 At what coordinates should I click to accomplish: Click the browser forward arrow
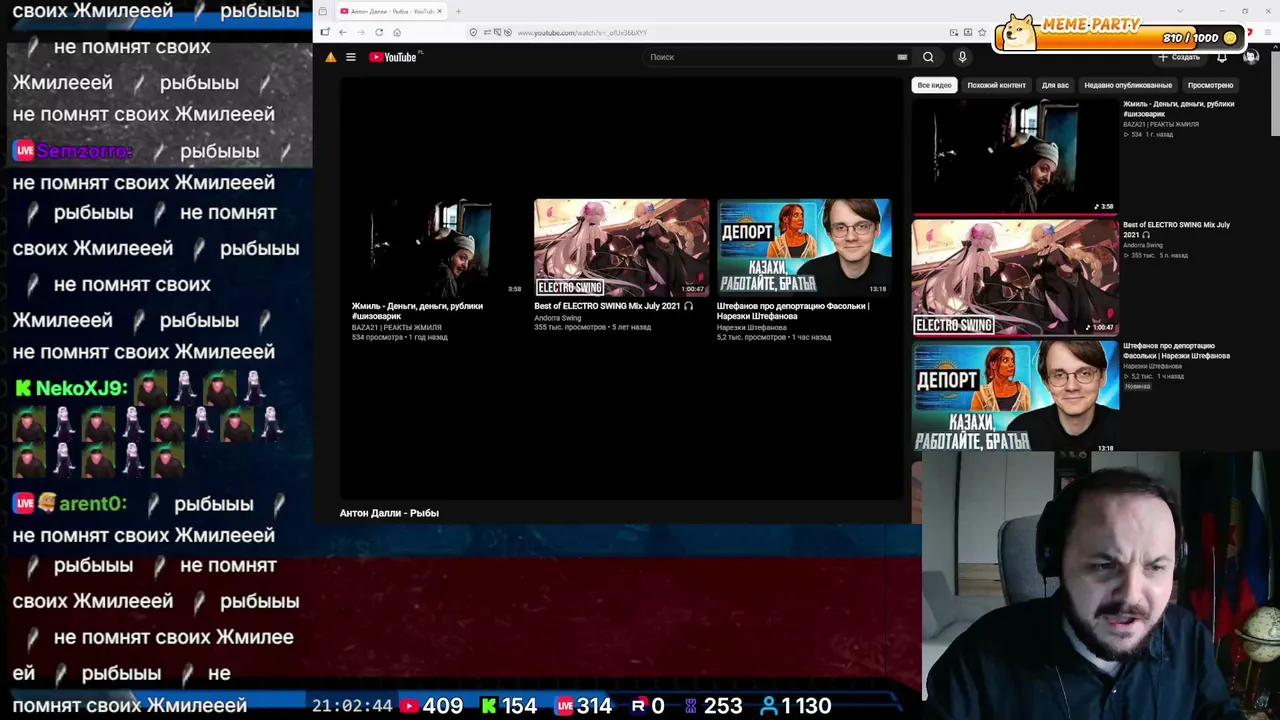pos(361,32)
